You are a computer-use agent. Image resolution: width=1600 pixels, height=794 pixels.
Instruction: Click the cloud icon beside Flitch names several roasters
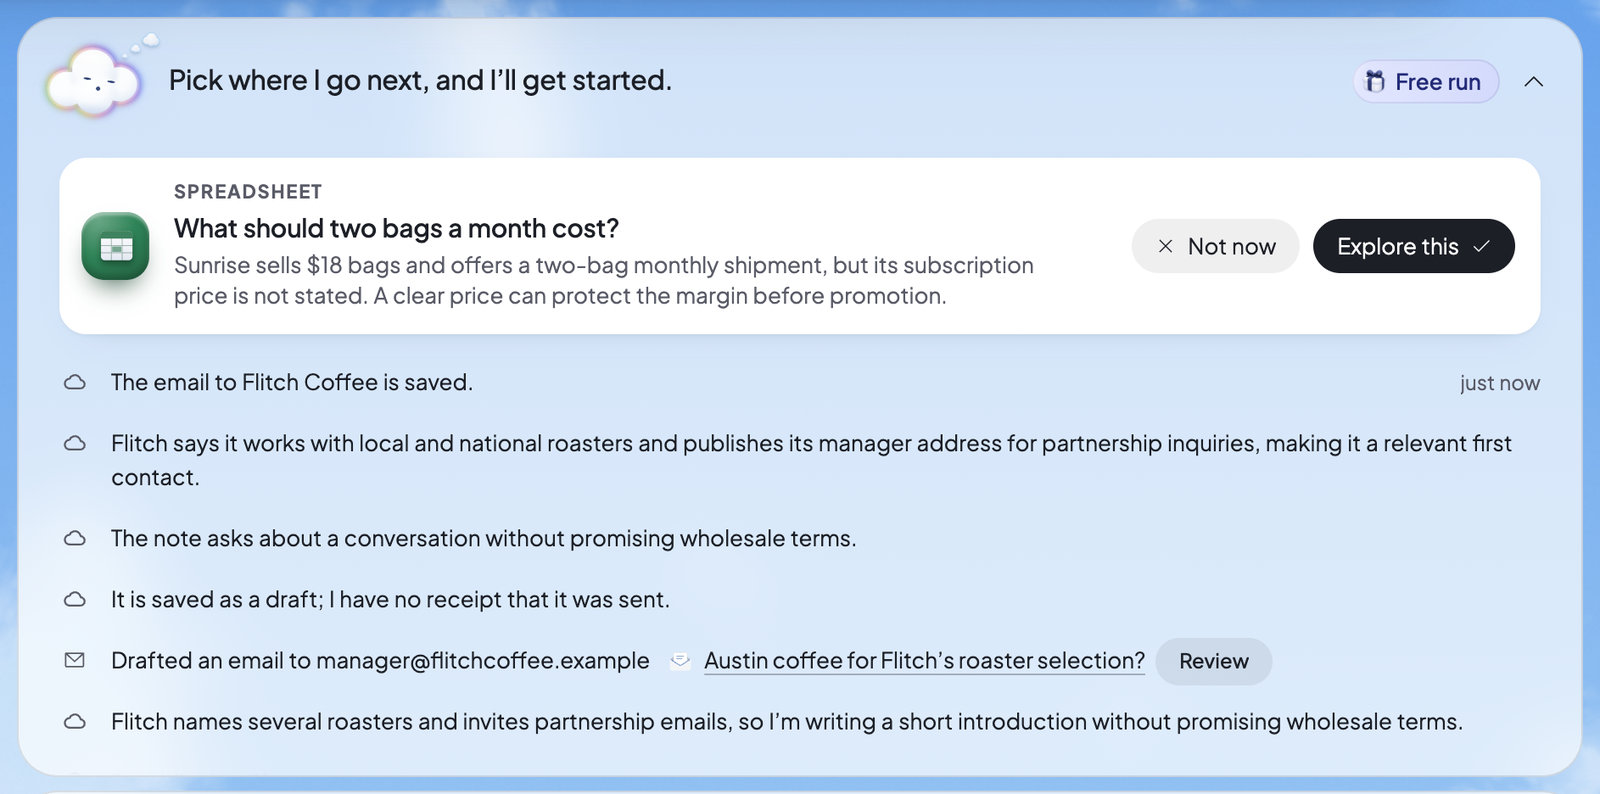point(75,721)
